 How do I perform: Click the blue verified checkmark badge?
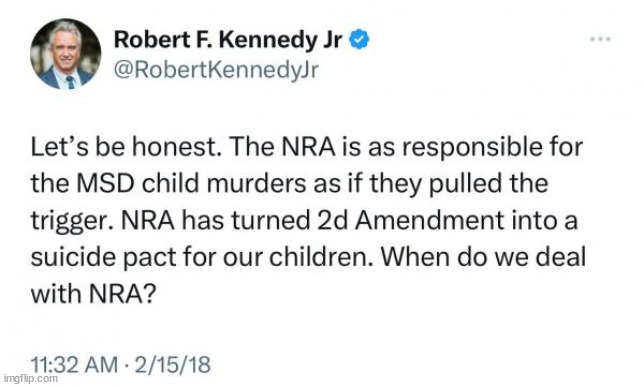[x=359, y=39]
